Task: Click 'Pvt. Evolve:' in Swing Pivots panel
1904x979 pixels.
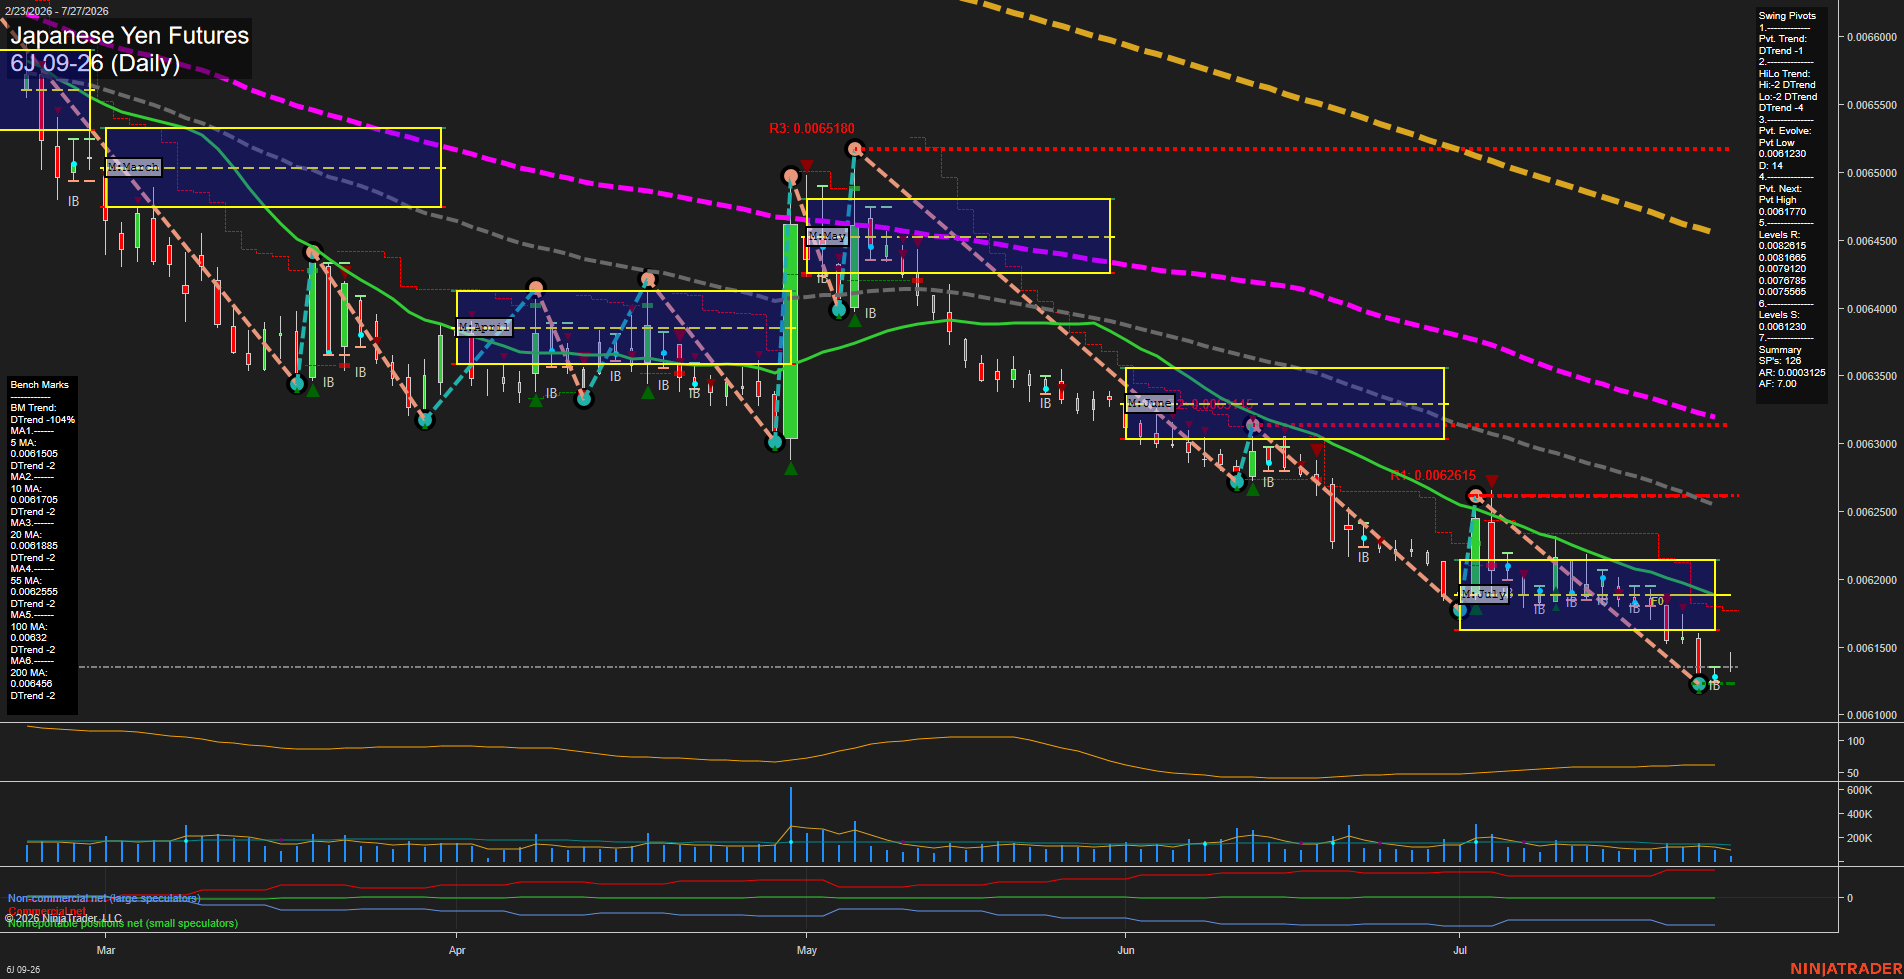Action: pyautogui.click(x=1785, y=131)
